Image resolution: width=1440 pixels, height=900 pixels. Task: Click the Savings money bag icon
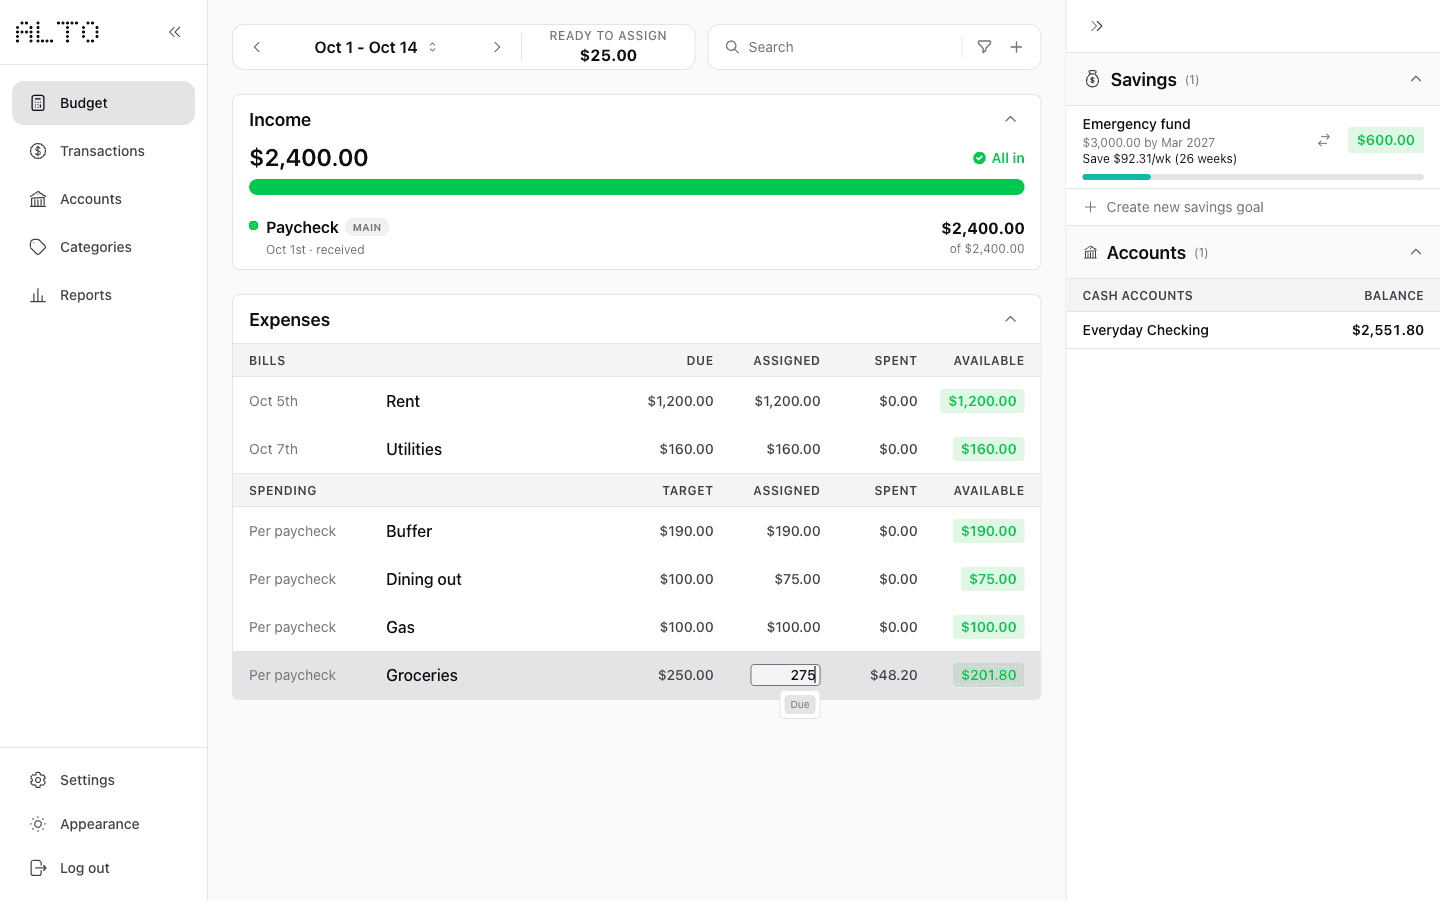1092,79
